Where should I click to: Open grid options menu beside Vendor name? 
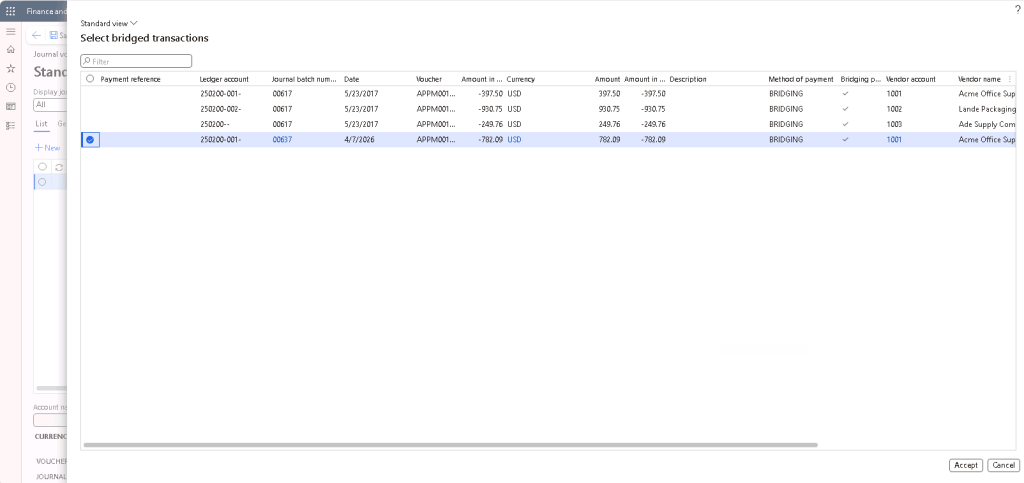point(1009,79)
